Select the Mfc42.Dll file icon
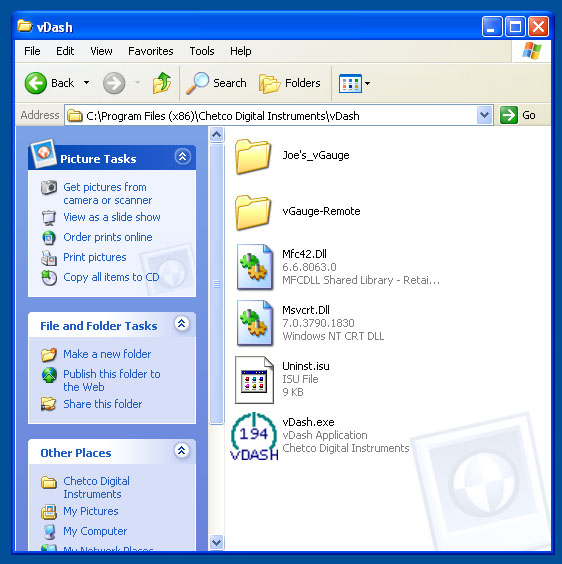The image size is (562, 564). pyautogui.click(x=254, y=267)
